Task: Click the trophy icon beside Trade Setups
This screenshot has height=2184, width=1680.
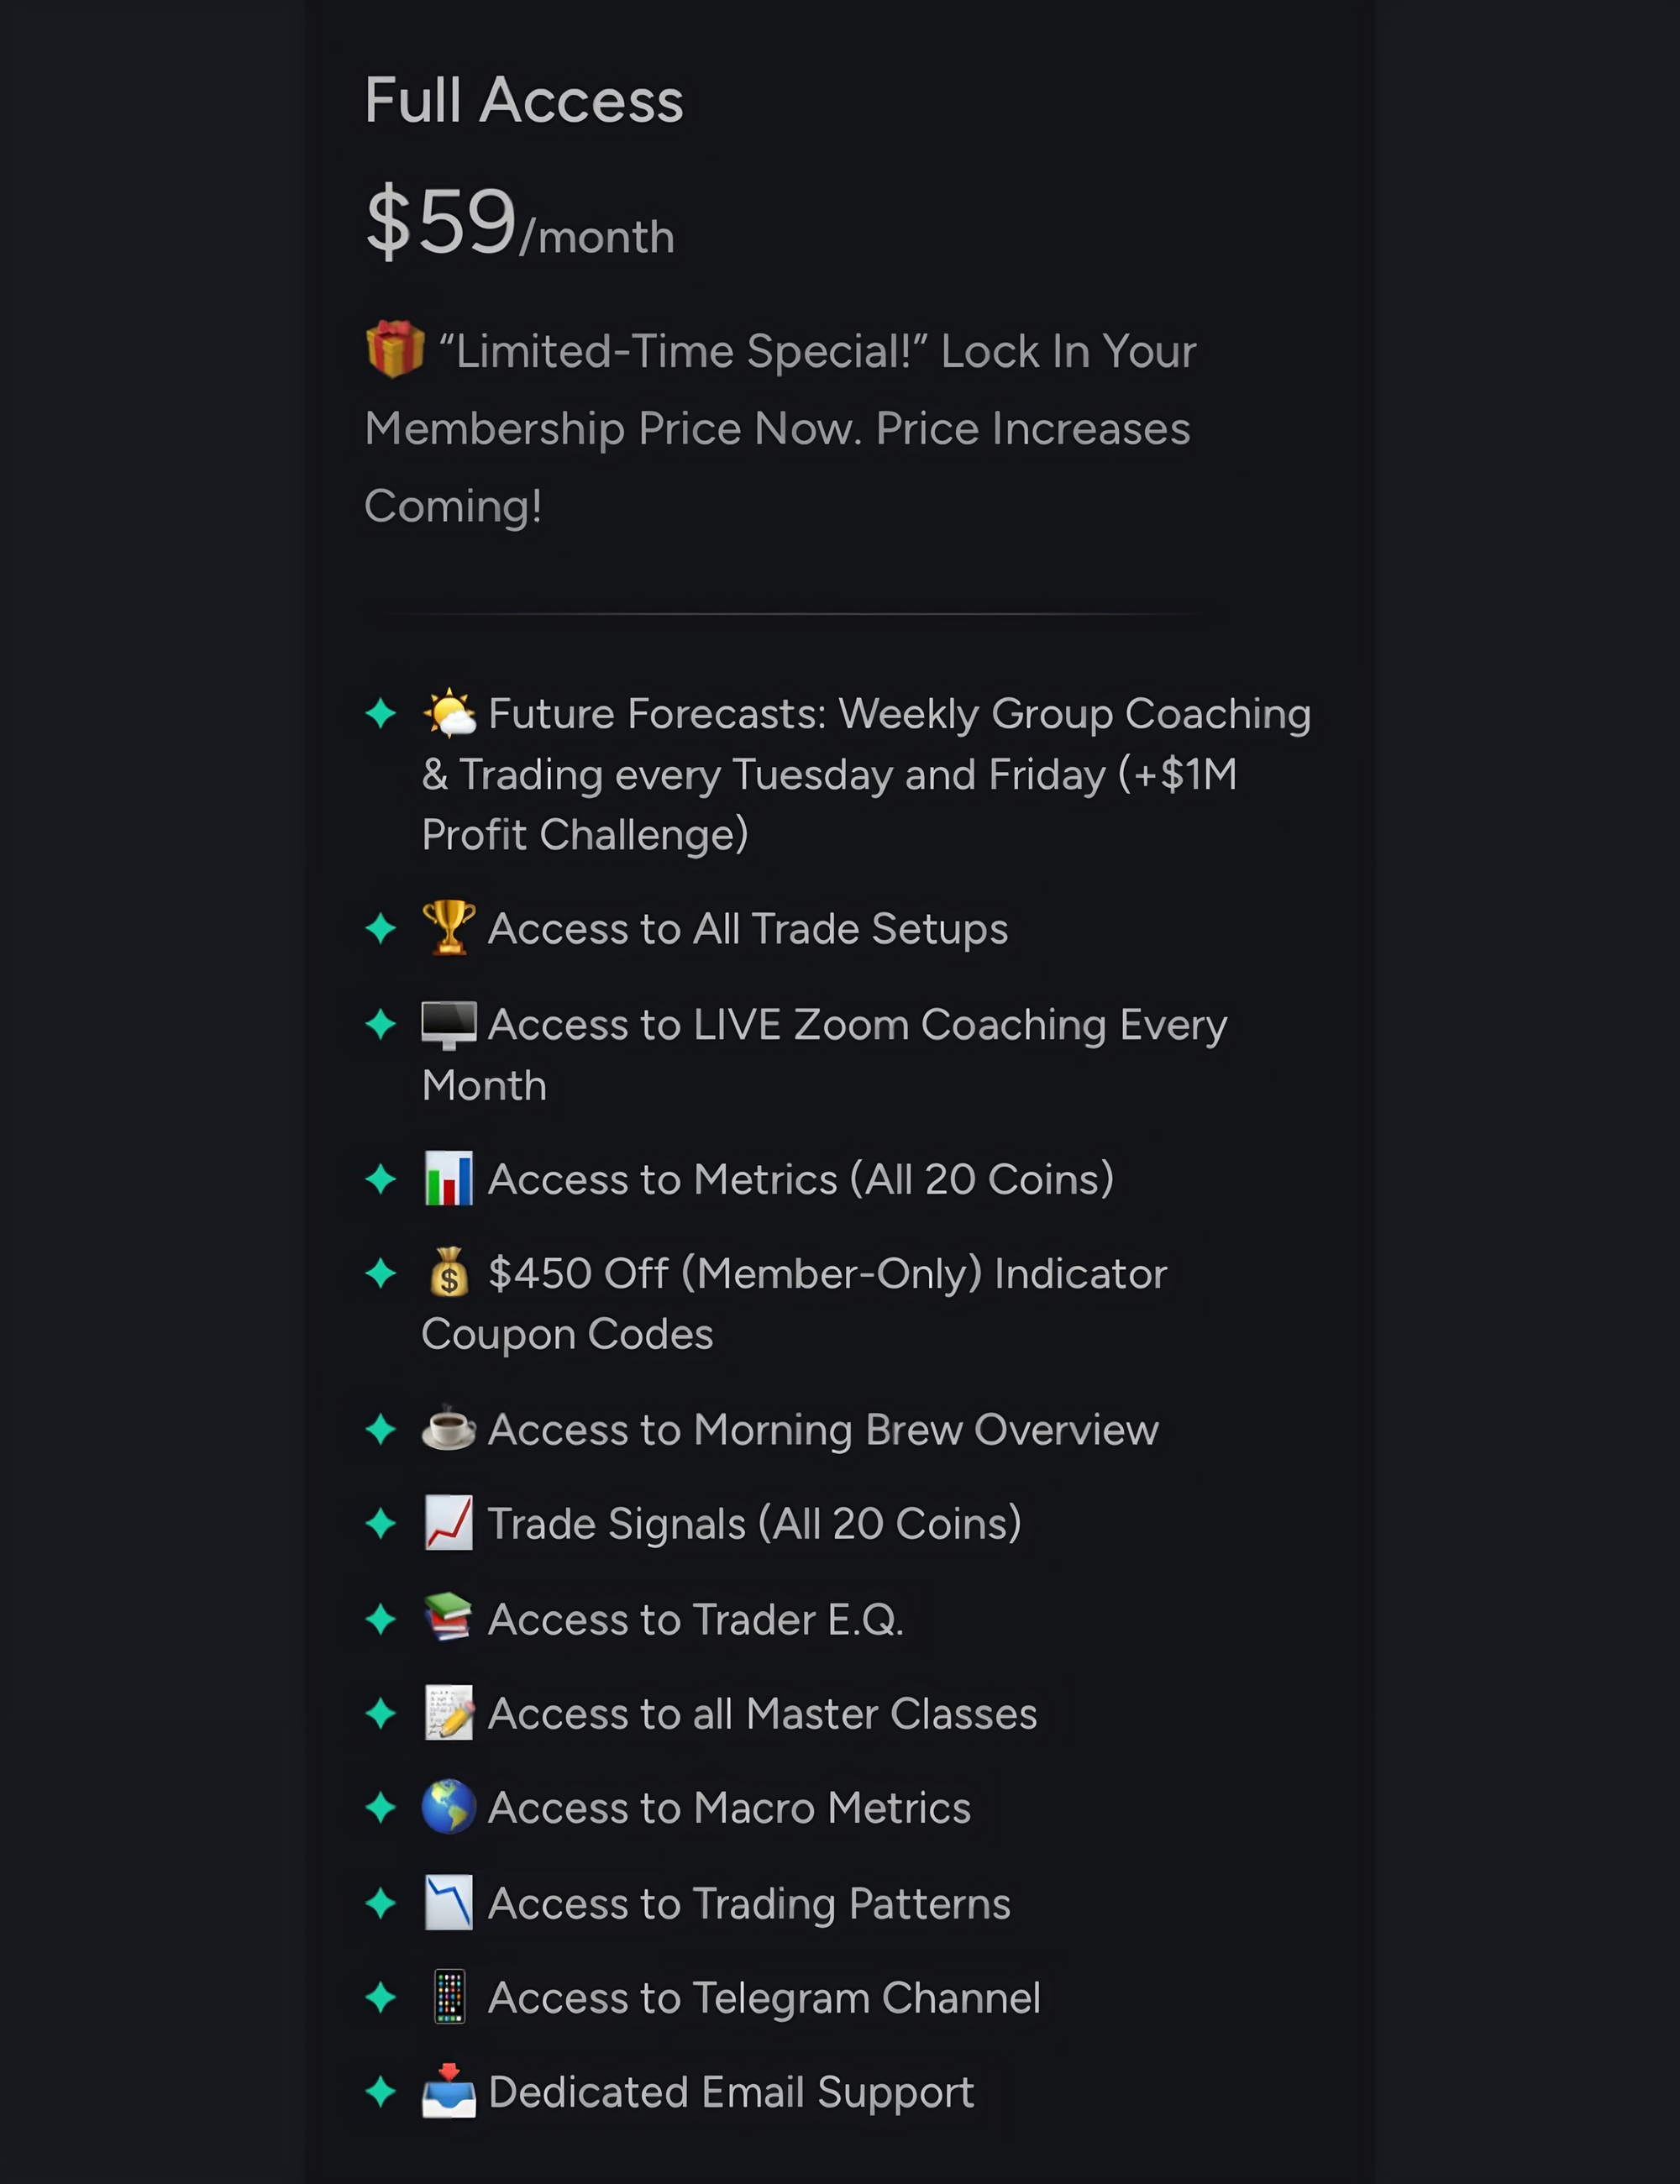Action: (x=448, y=927)
